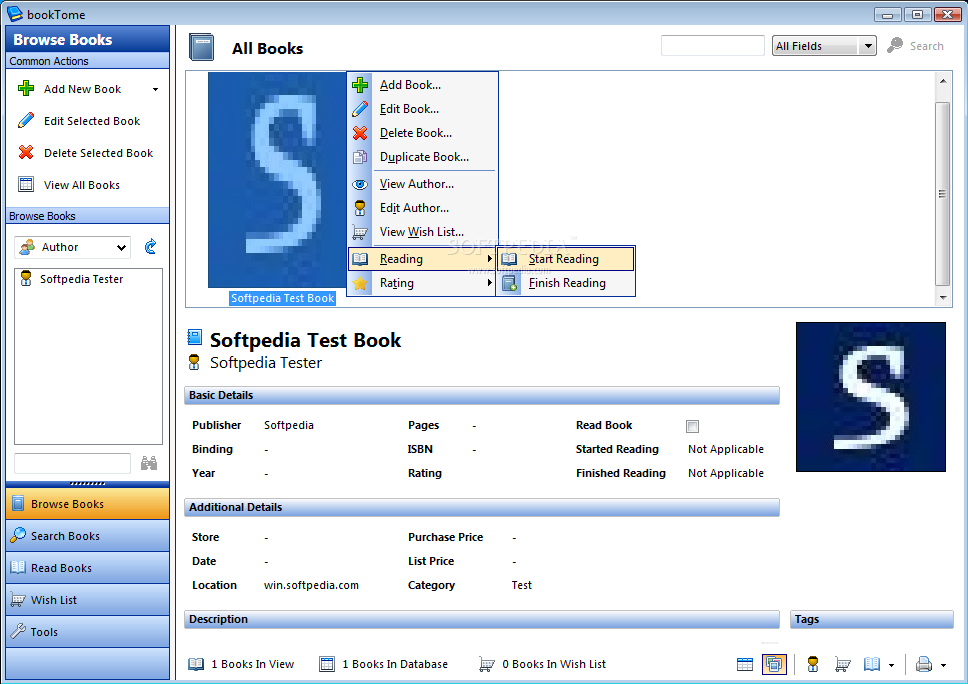The width and height of the screenshot is (968, 684).
Task: Select Start Reading in submenu
Action: point(566,259)
